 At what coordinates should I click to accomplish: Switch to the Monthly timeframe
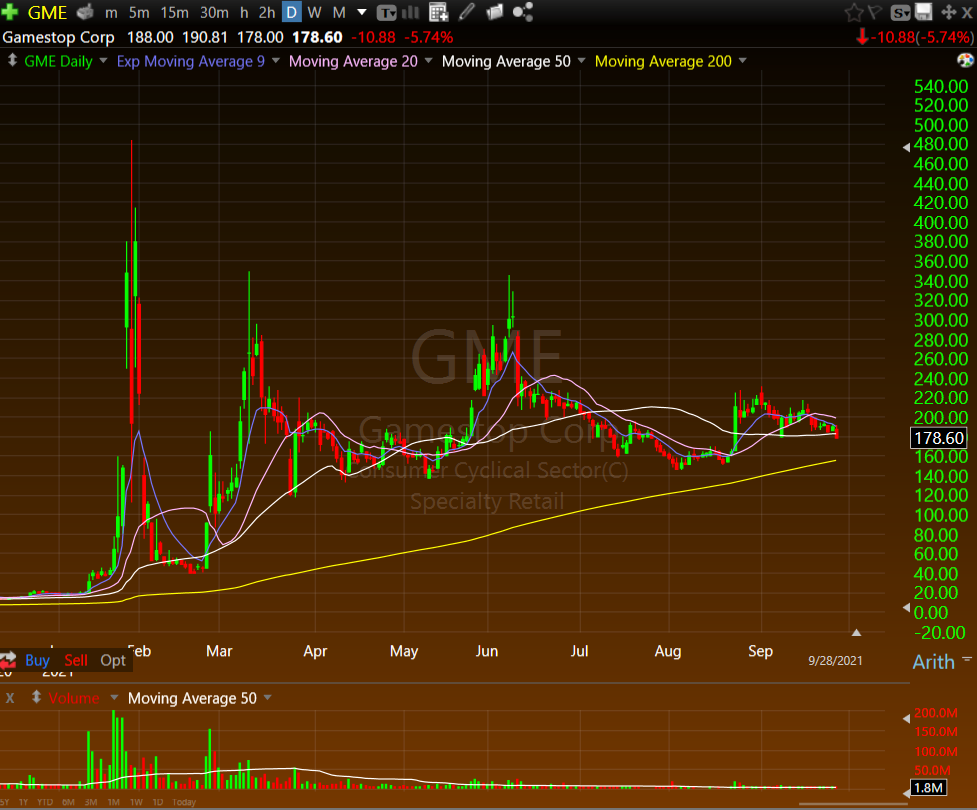339,12
